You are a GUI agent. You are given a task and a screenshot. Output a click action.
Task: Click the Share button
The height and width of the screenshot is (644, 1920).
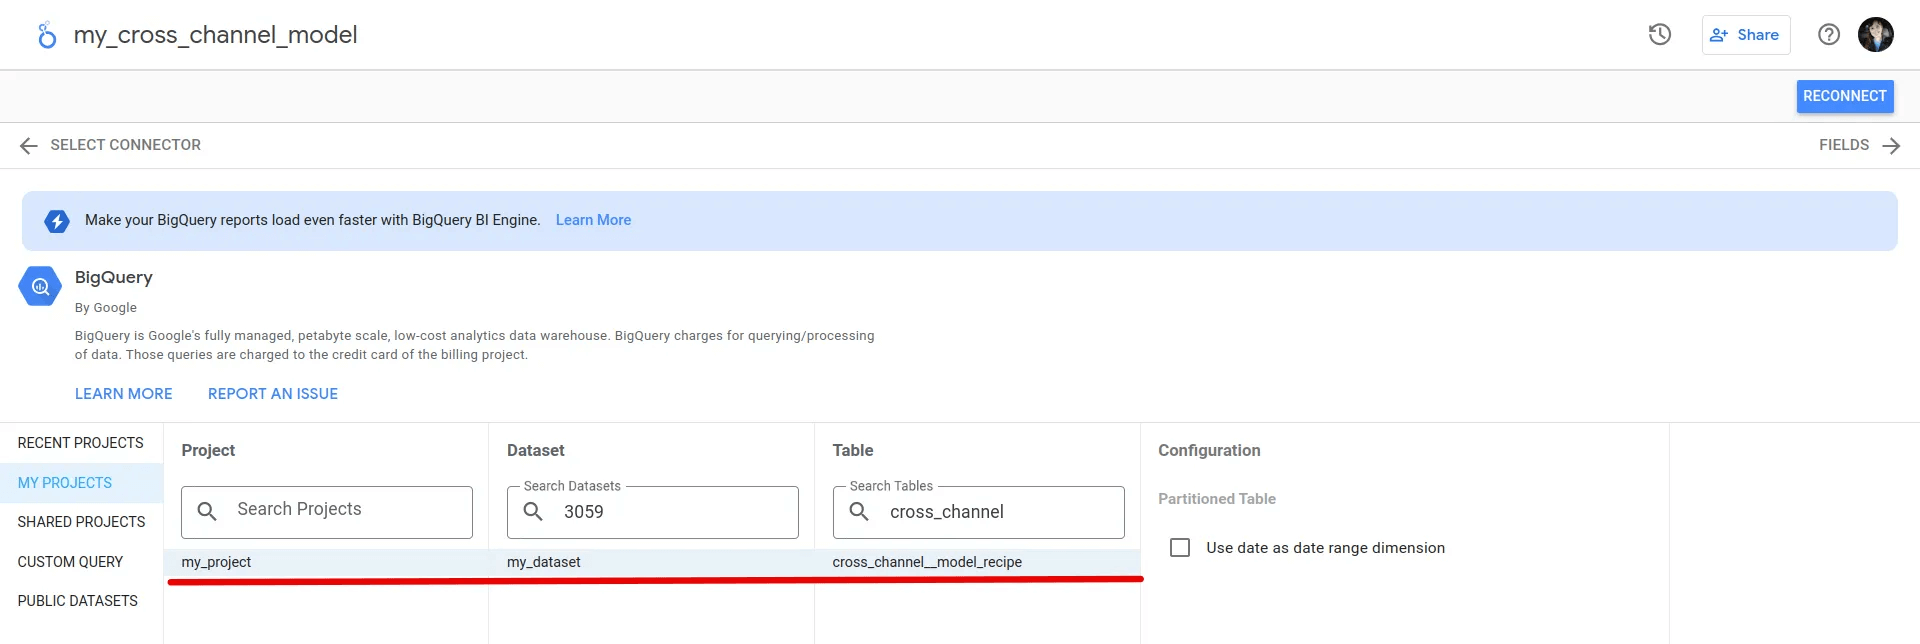tap(1746, 35)
